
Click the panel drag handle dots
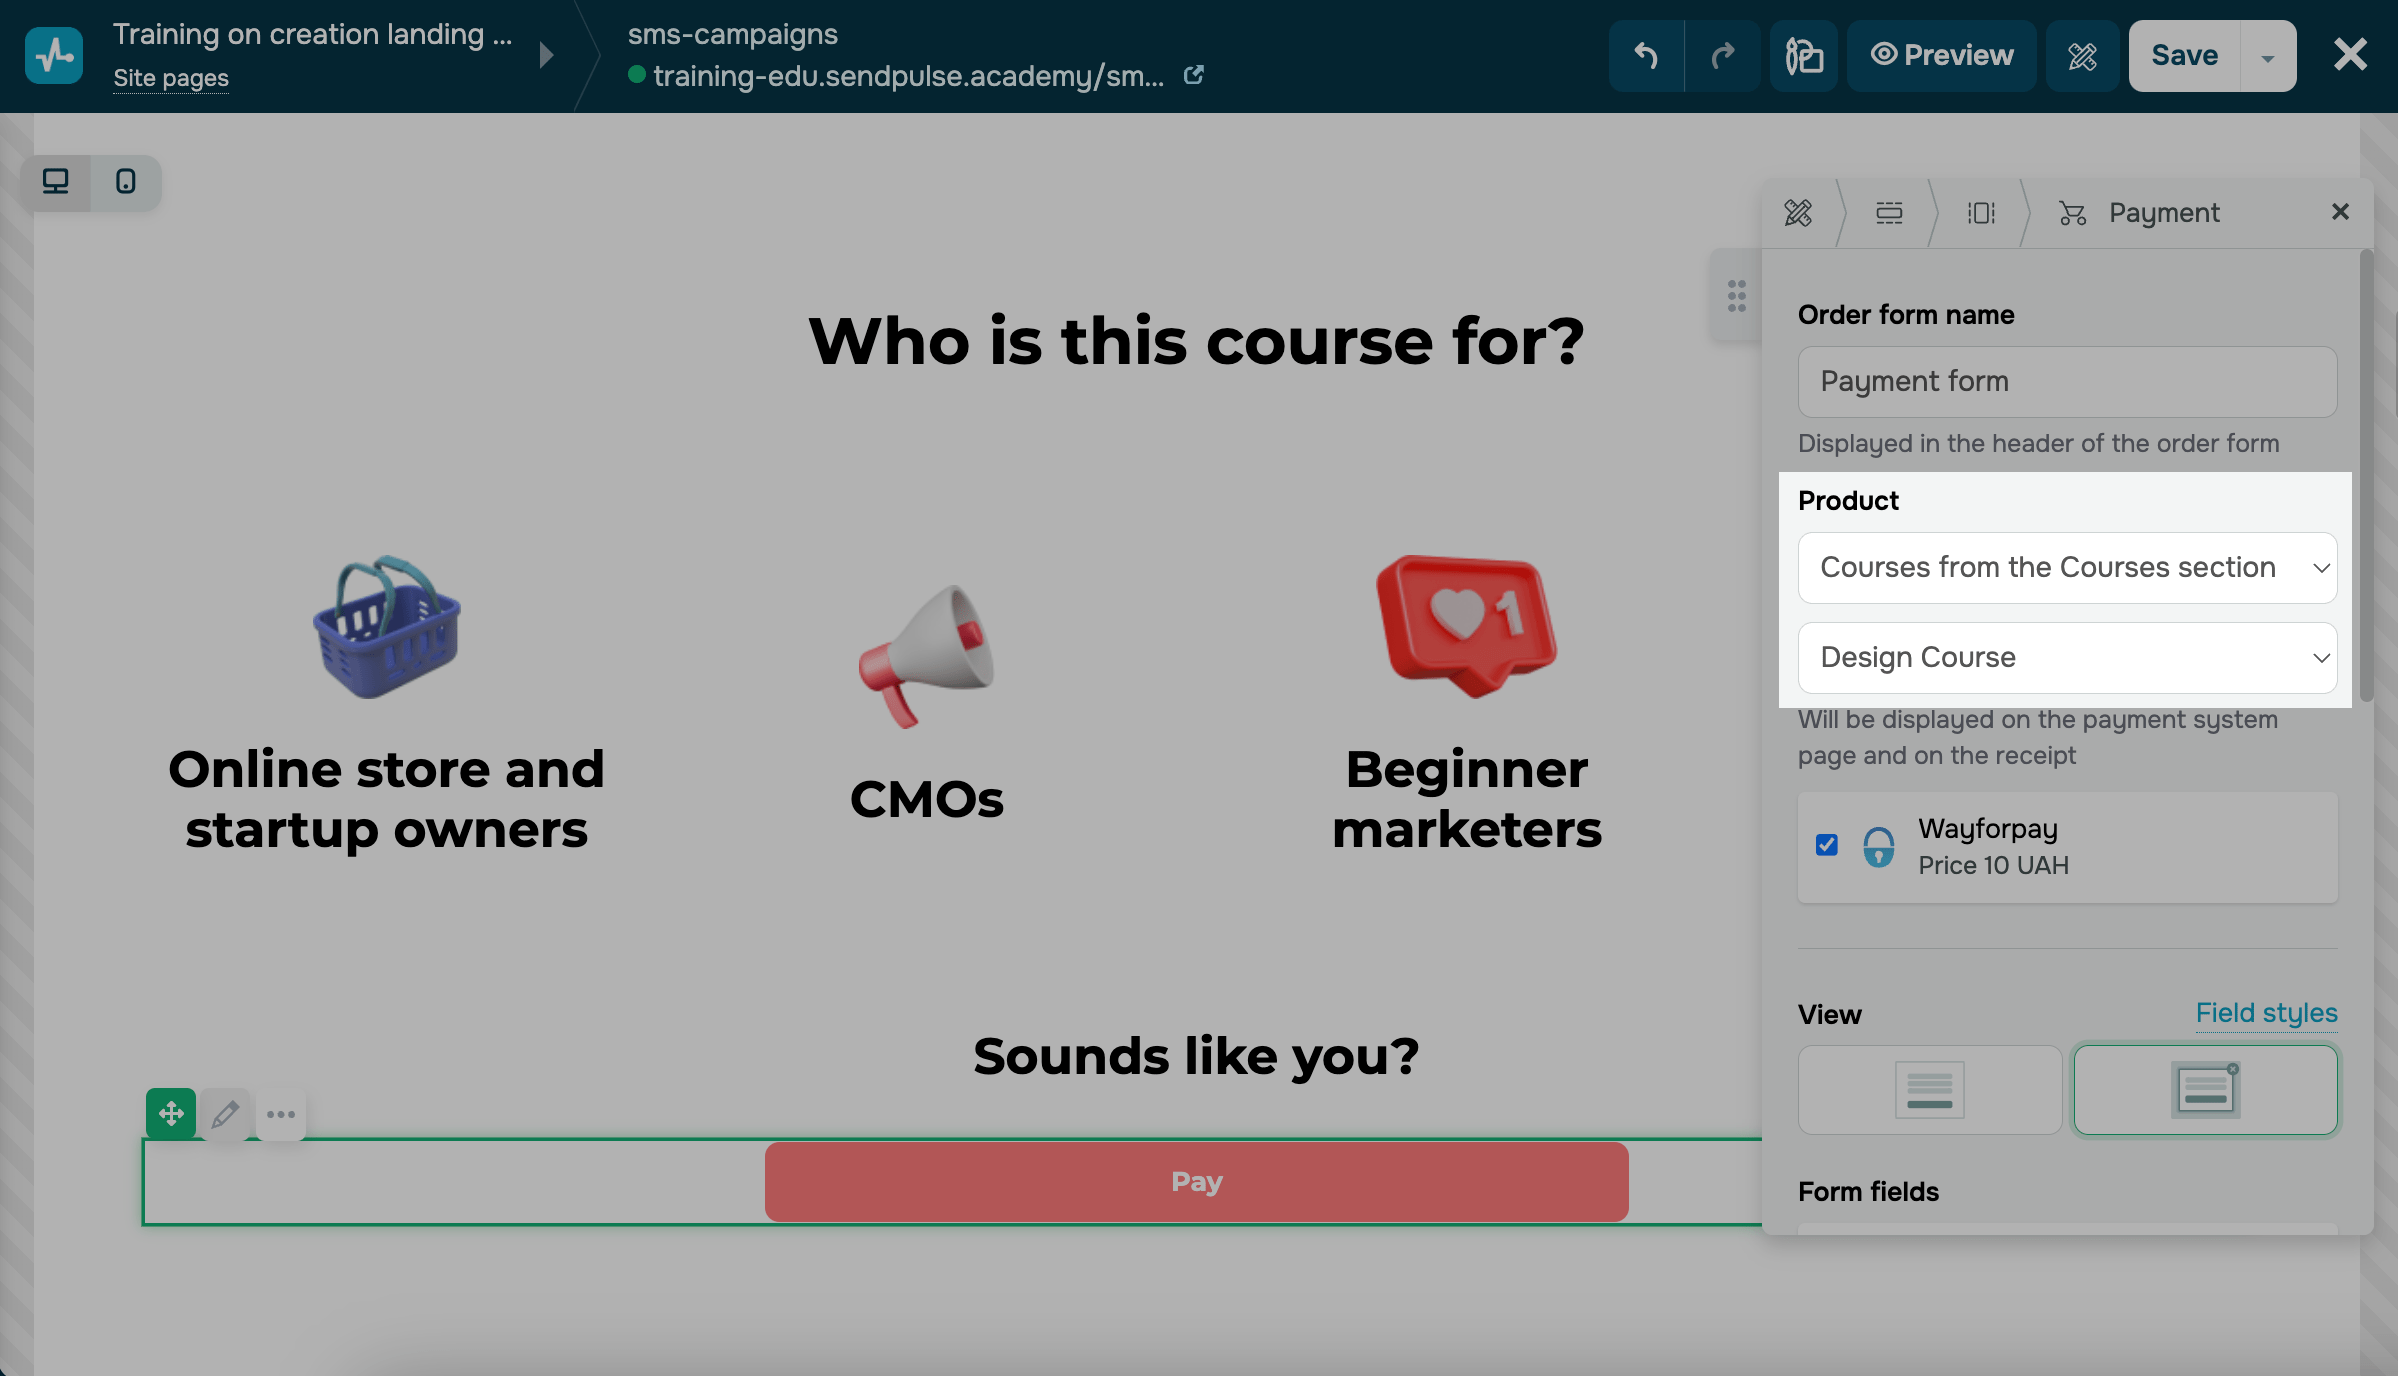click(1737, 296)
